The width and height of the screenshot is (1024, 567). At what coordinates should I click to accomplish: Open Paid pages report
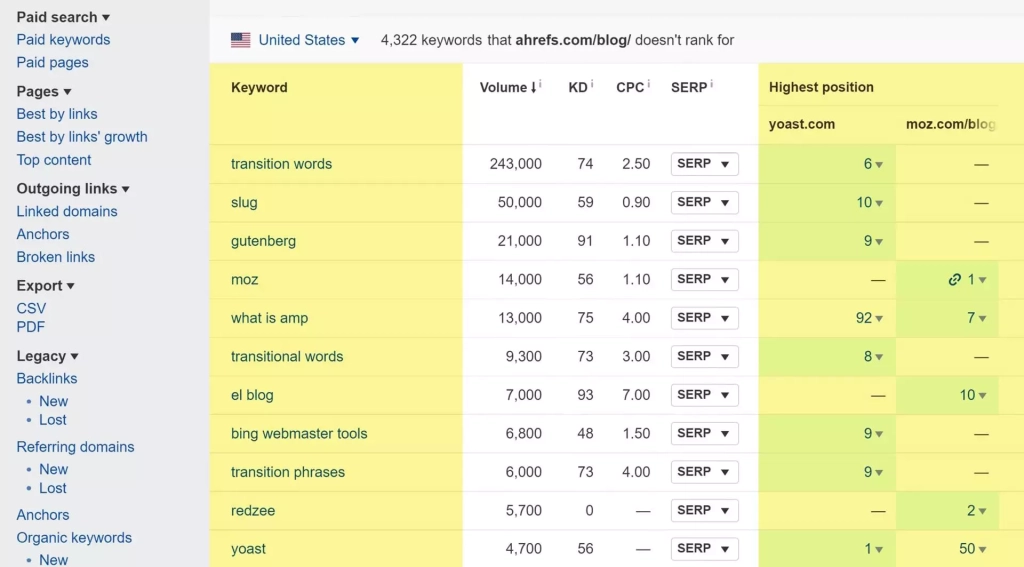pos(52,63)
